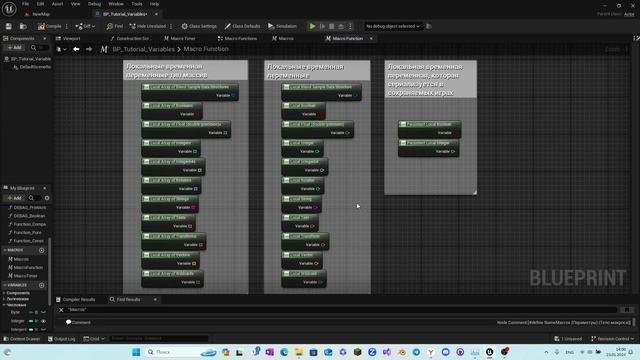Open My Blueprint settings gear
640x360 pixels.
point(47,198)
